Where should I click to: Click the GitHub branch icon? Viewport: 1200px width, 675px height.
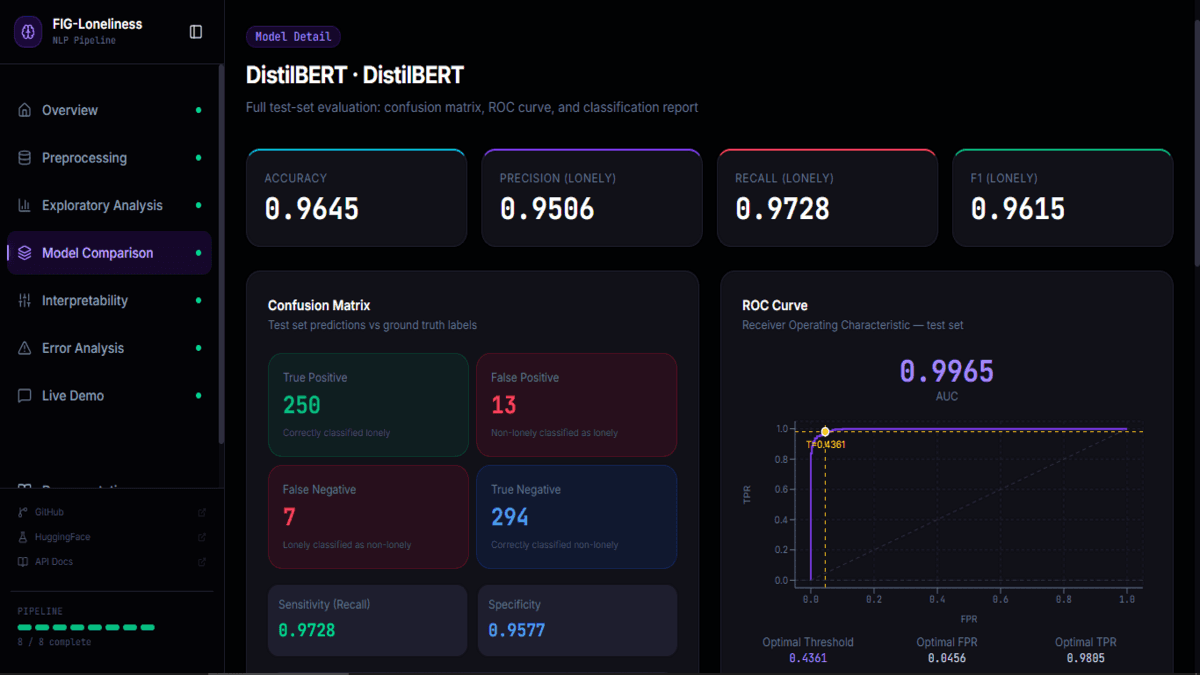[23, 512]
